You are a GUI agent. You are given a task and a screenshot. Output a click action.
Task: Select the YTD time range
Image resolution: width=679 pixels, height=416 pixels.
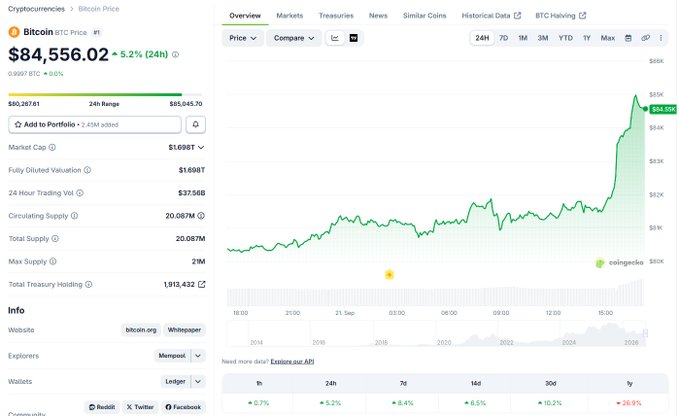(565, 38)
